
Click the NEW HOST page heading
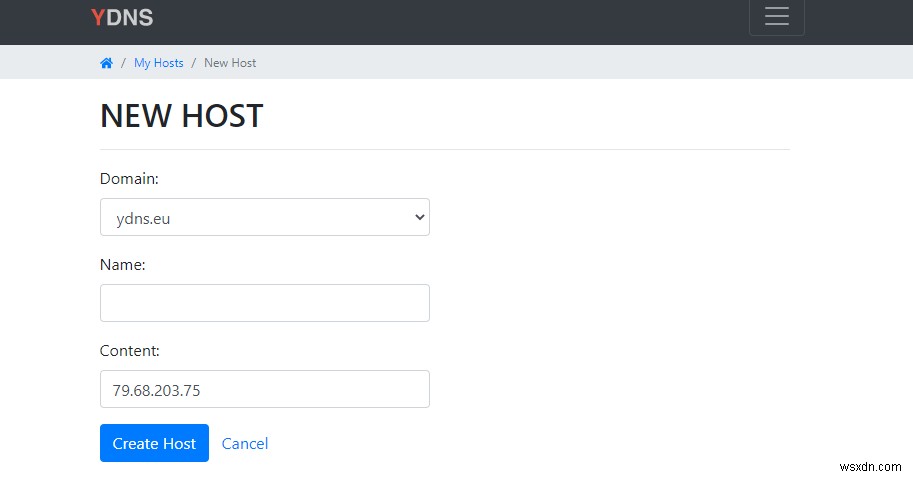click(182, 115)
